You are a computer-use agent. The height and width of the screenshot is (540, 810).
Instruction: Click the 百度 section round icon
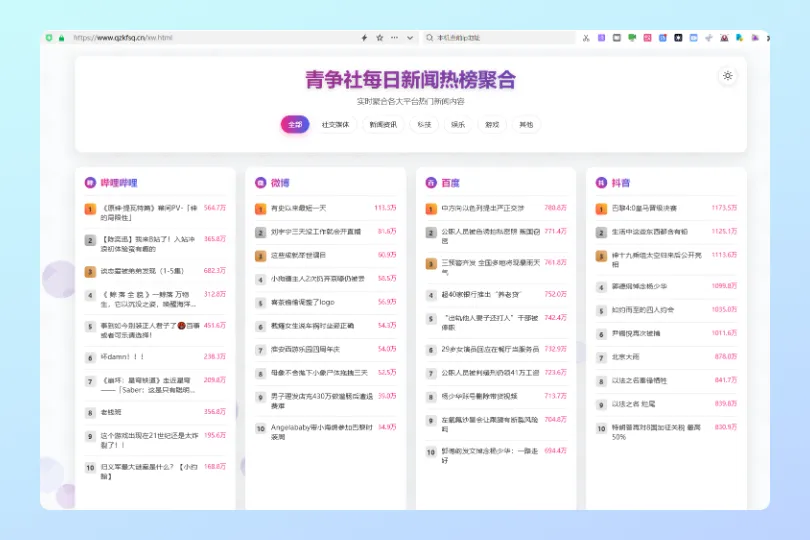[x=431, y=182]
